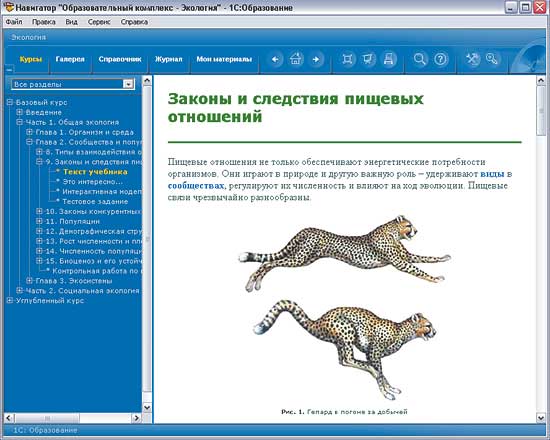Open Это интересно... tree item
This screenshot has width=550, height=440.
click(93, 182)
